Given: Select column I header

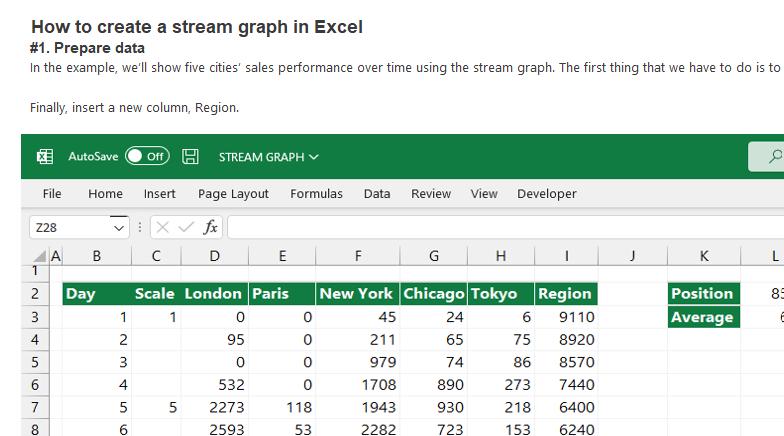Looking at the screenshot, I should click(566, 256).
